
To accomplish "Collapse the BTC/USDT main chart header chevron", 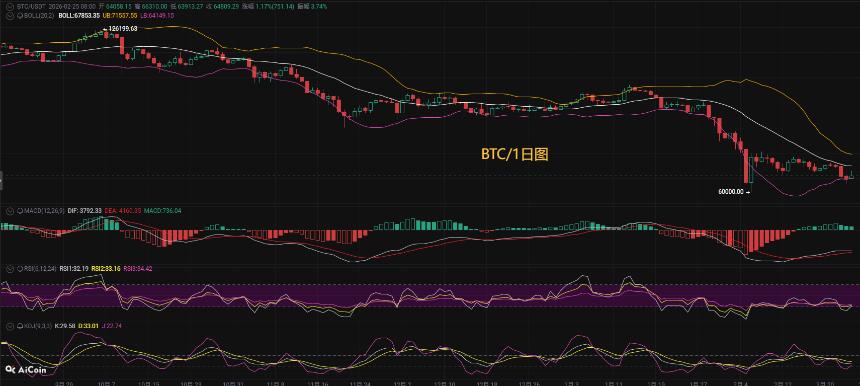I will pyautogui.click(x=9, y=7).
